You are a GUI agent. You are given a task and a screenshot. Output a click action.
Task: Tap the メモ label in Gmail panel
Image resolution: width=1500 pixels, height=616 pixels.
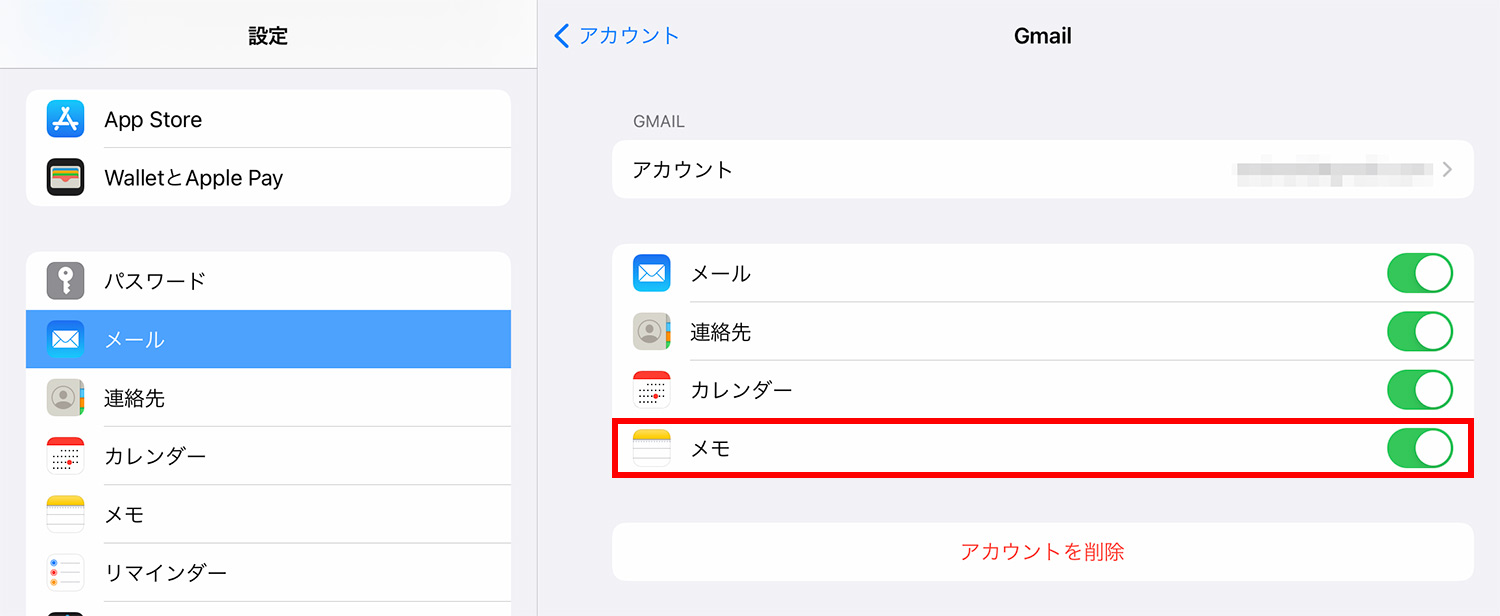pos(711,449)
